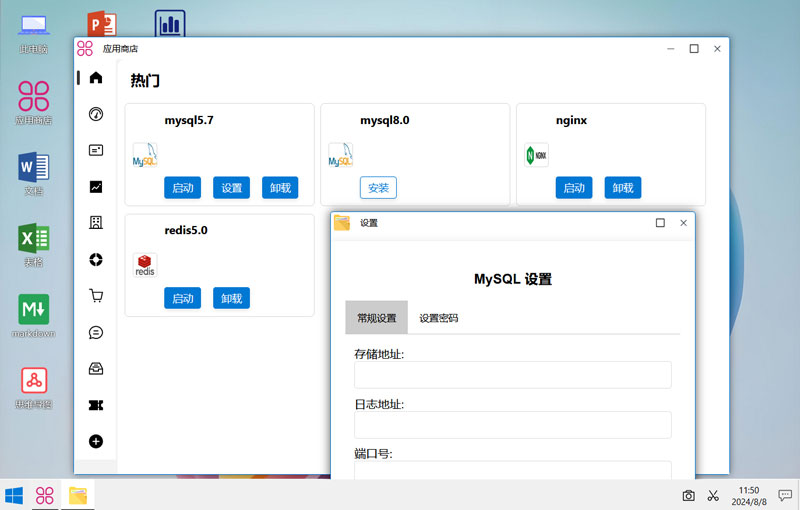Open the bar chart desktop icon
Image resolution: width=800 pixels, height=510 pixels.
tap(170, 23)
